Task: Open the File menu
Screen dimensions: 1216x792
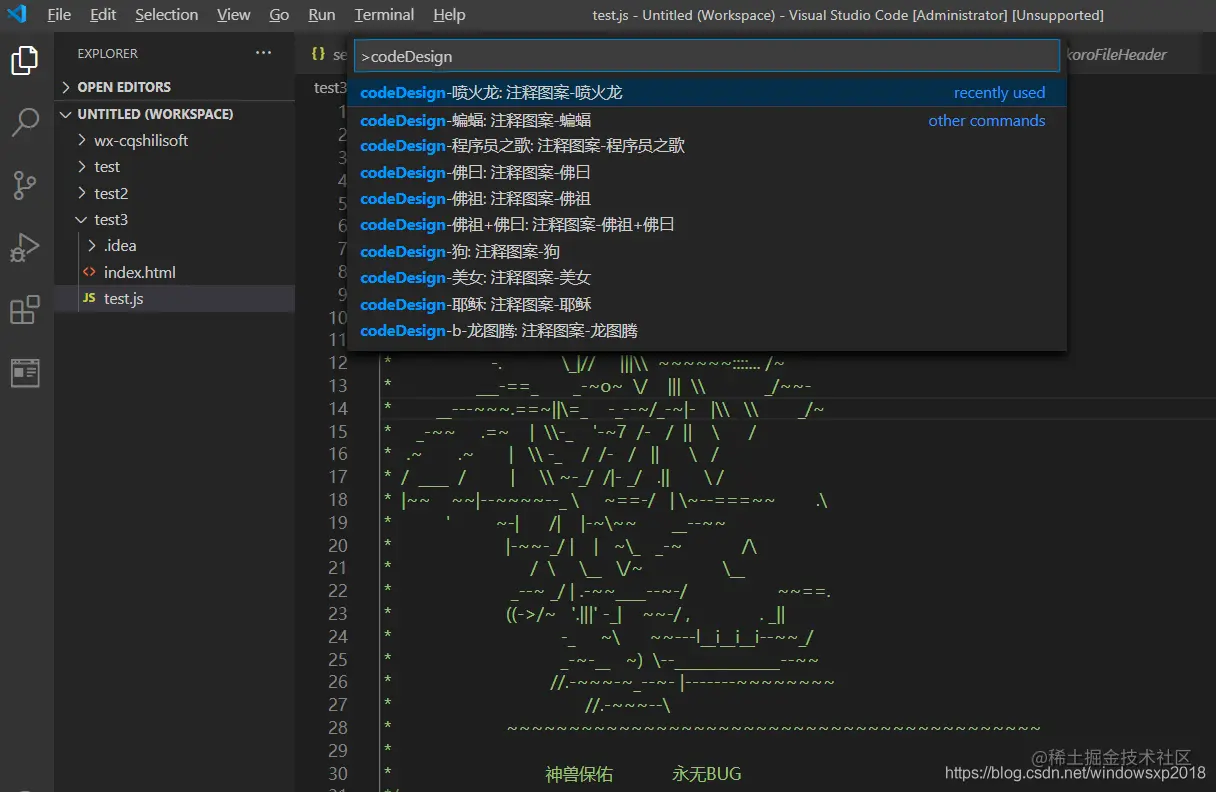Action: point(59,15)
